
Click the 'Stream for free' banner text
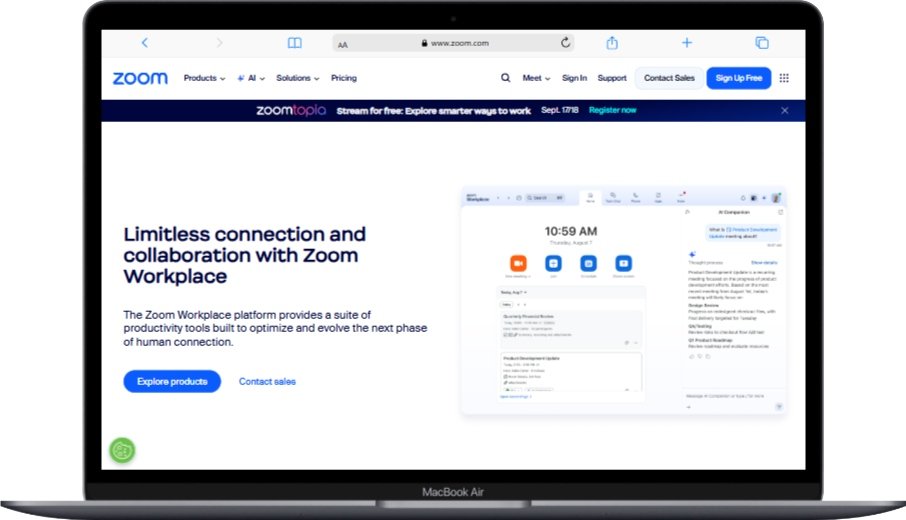click(x=433, y=111)
